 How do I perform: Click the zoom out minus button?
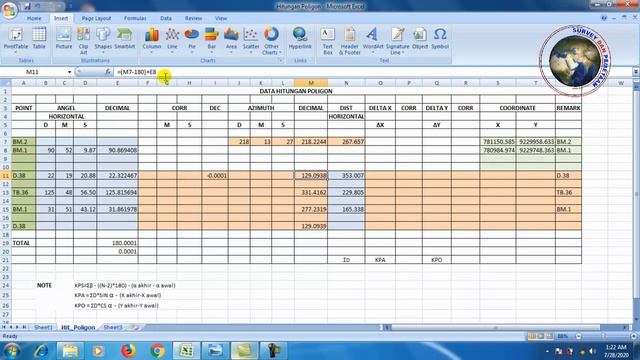(x=579, y=336)
